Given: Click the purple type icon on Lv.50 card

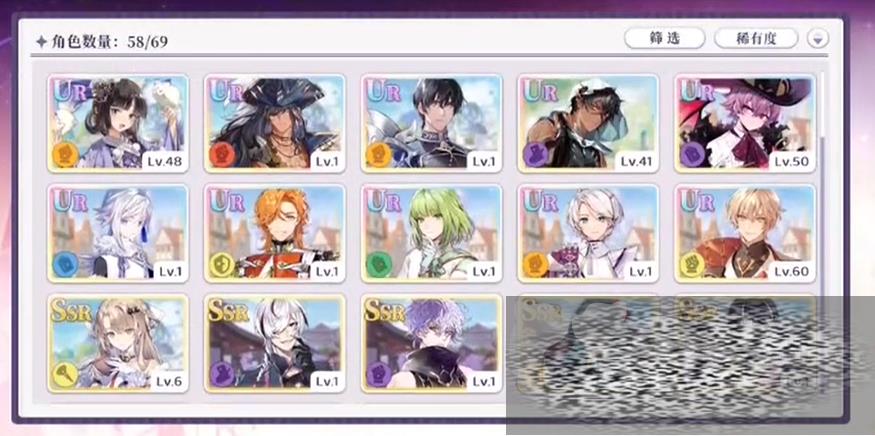Looking at the screenshot, I should [693, 155].
